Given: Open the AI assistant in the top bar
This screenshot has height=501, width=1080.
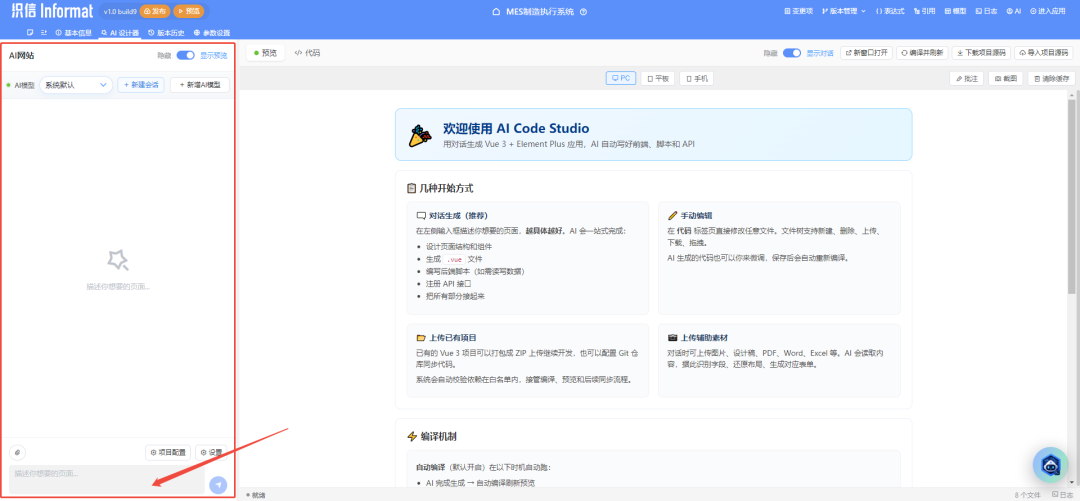Looking at the screenshot, I should tap(1014, 11).
